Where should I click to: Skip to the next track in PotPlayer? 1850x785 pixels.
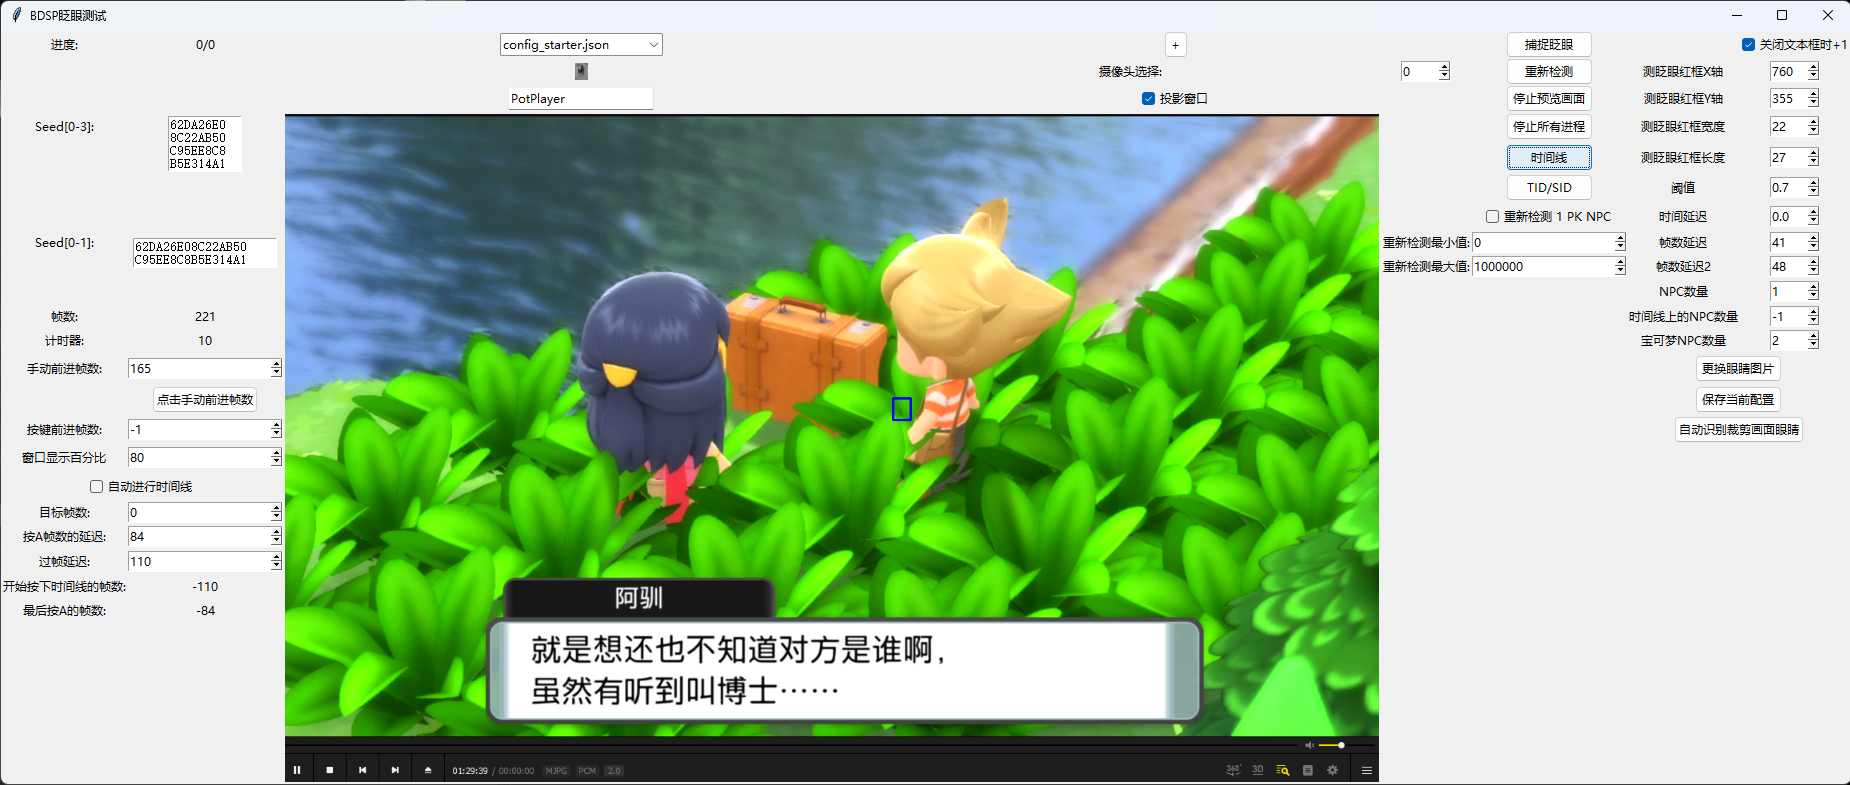click(x=395, y=770)
